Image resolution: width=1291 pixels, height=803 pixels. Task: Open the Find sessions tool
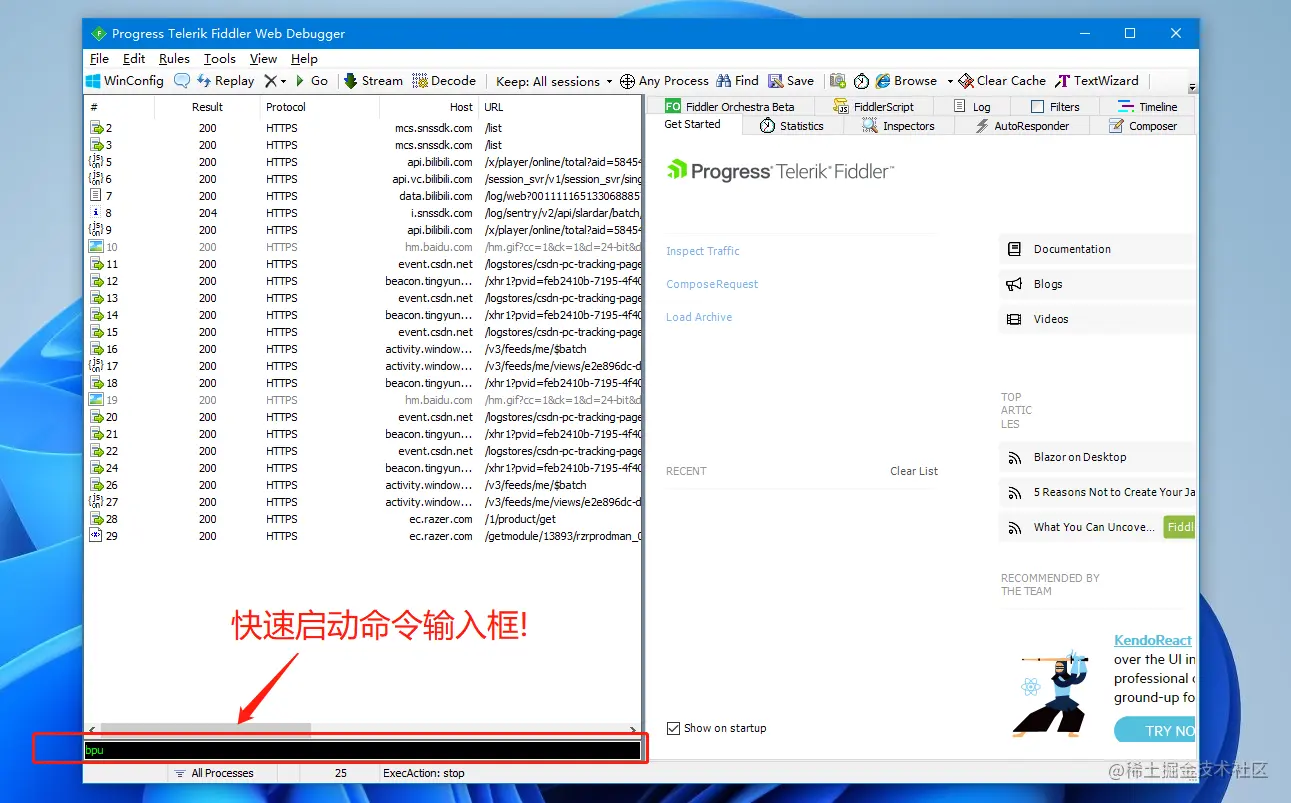click(x=737, y=81)
